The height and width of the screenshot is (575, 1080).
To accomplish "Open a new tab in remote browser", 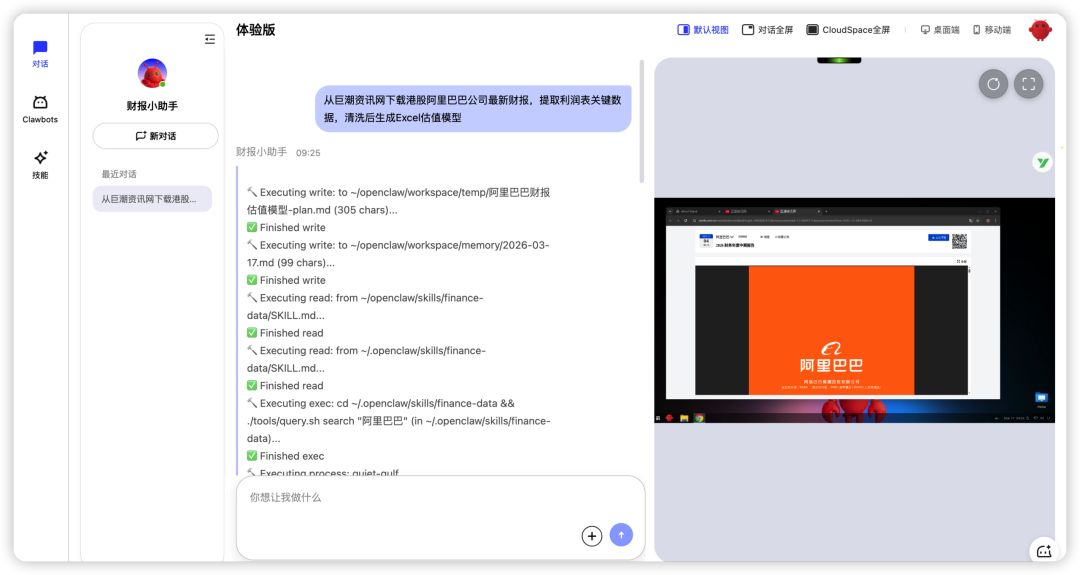I will (827, 211).
